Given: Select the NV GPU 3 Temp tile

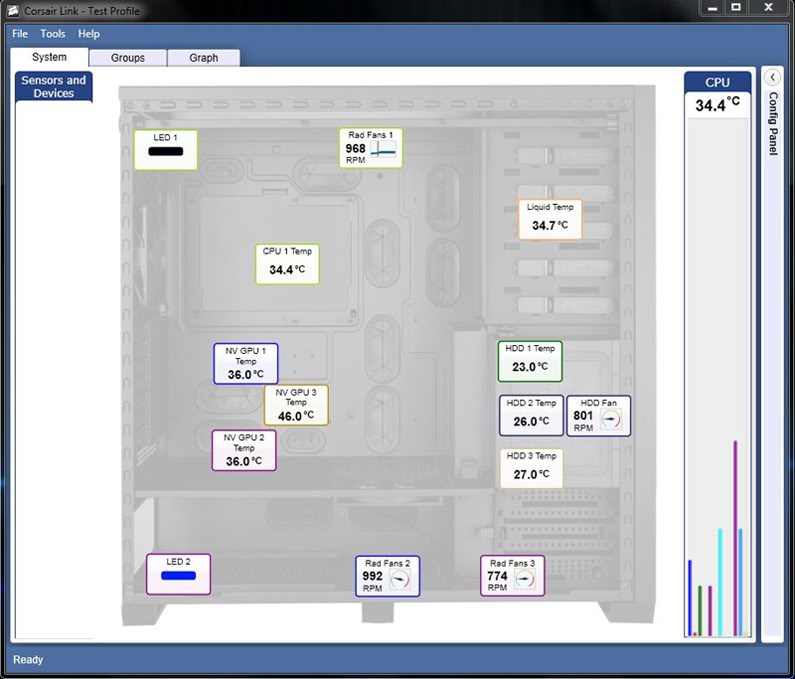Looking at the screenshot, I should [296, 405].
